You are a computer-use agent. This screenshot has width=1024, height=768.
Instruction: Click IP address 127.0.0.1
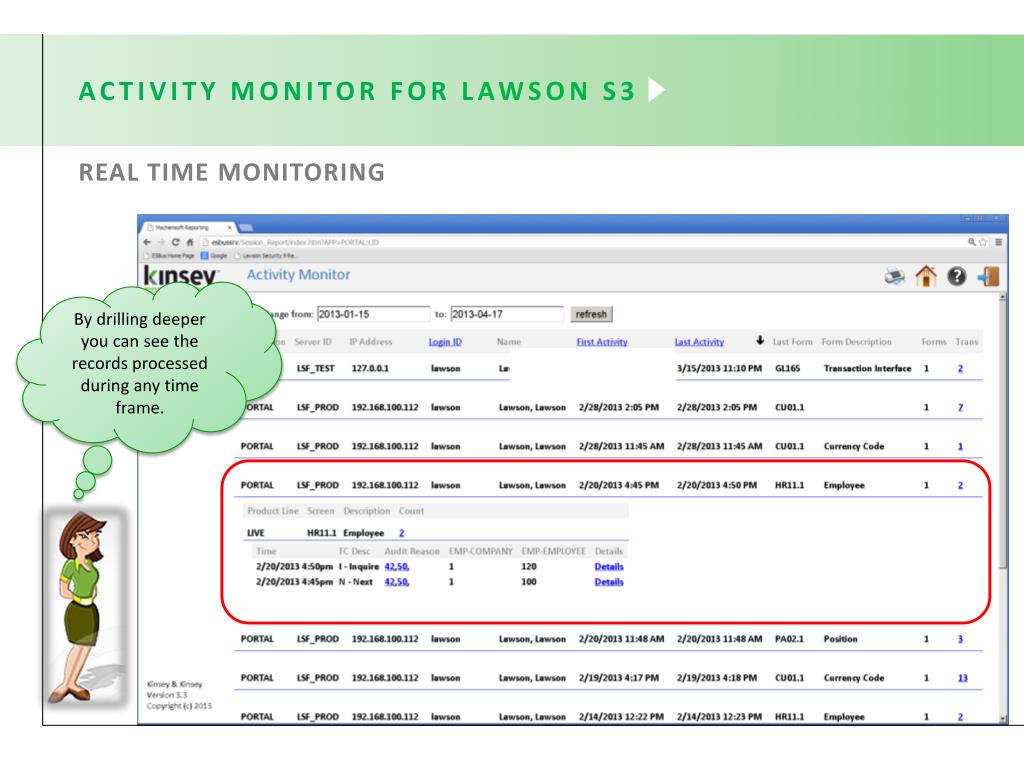tap(370, 368)
